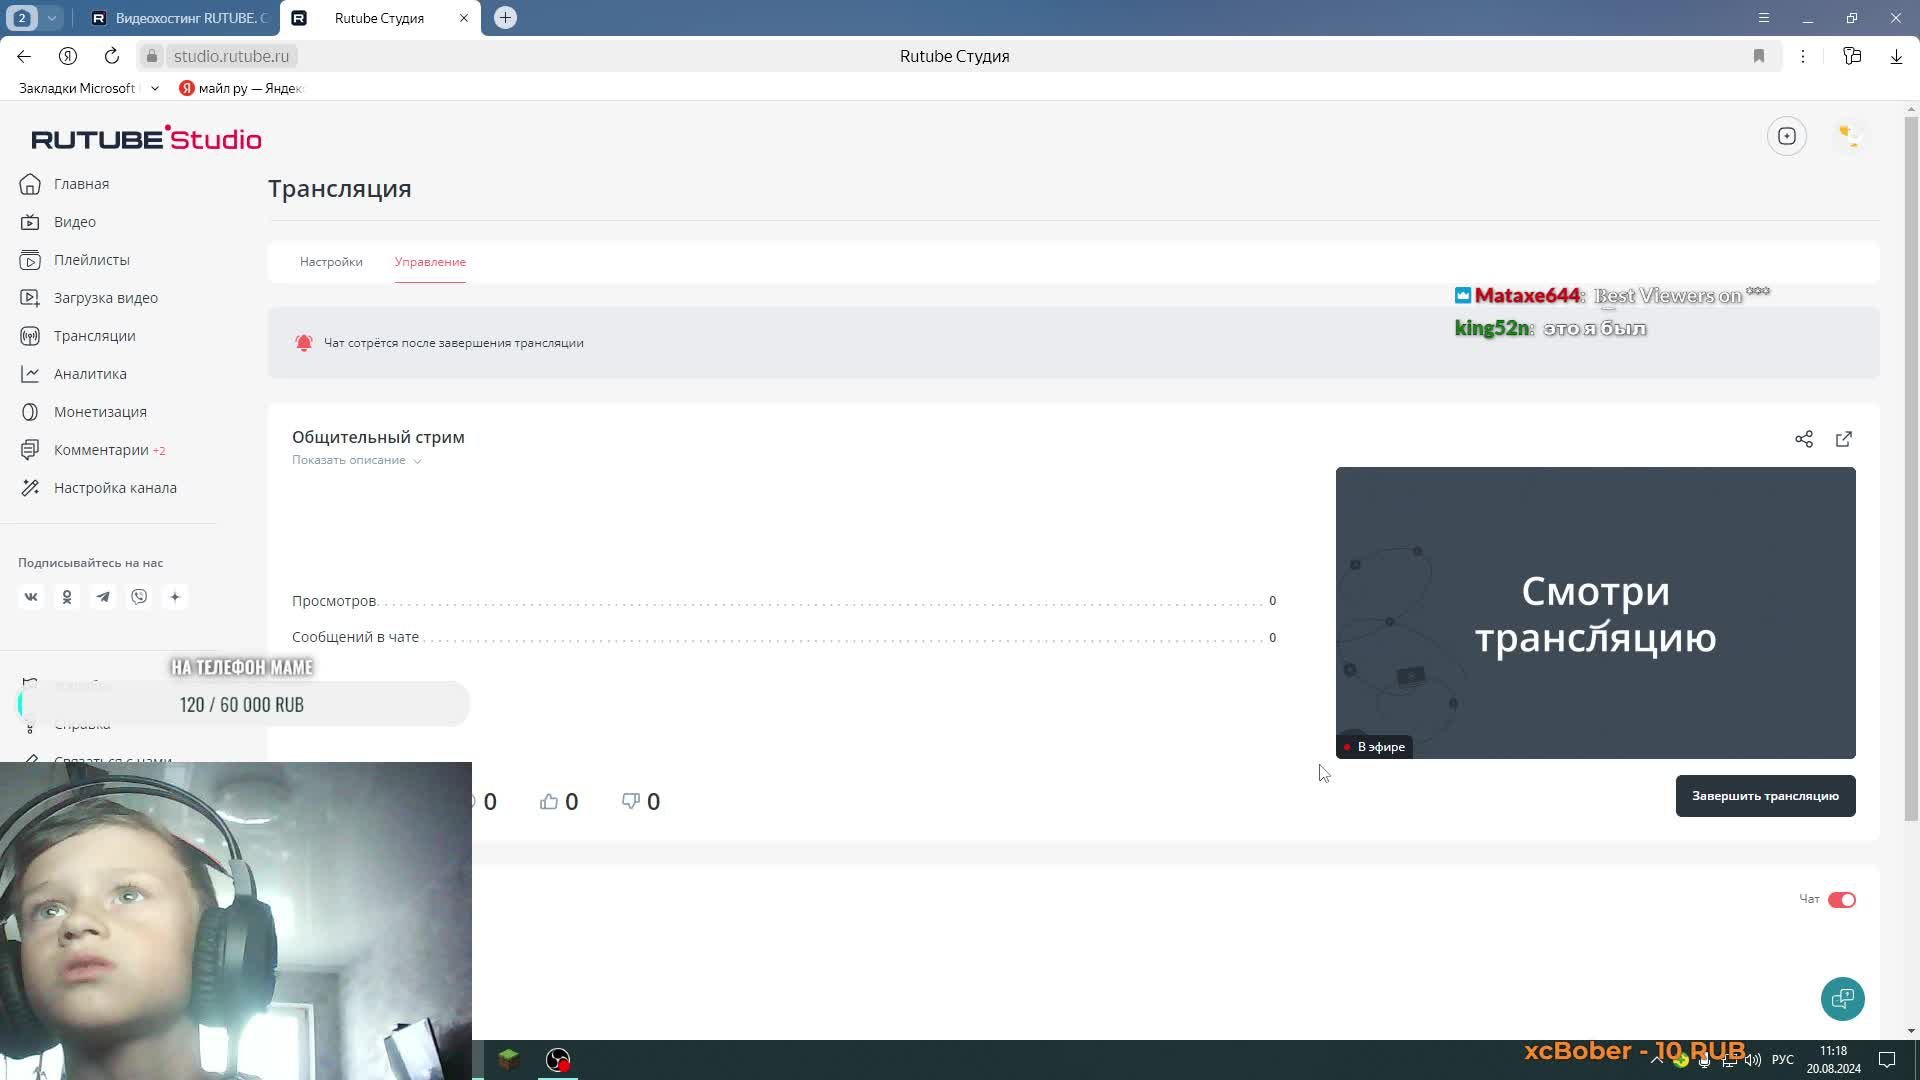This screenshot has height=1080, width=1920.
Task: Open Комментарии section in sidebar
Action: point(101,450)
